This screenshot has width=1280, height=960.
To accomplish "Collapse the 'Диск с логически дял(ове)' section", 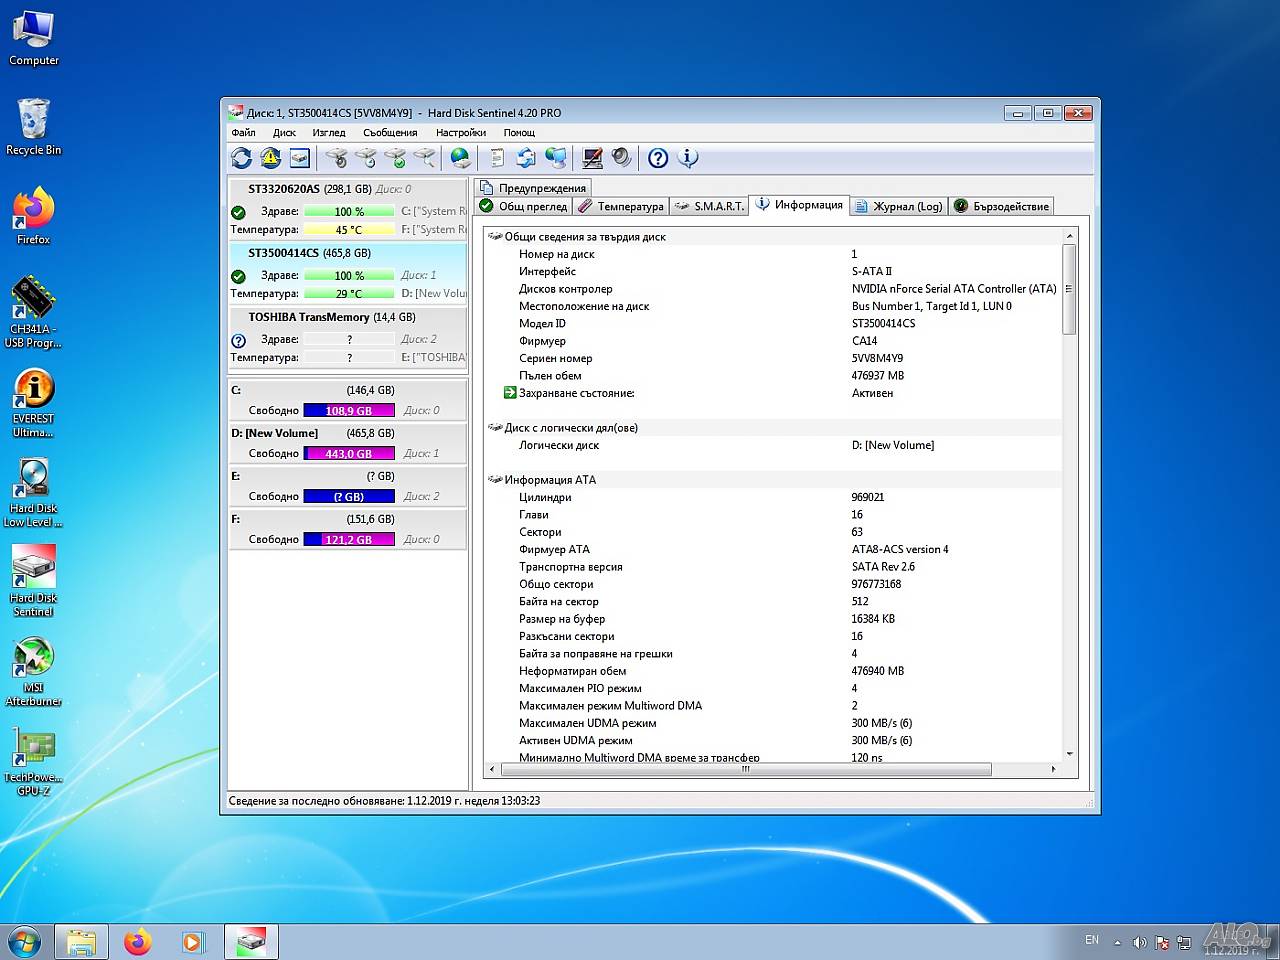I will tap(494, 428).
